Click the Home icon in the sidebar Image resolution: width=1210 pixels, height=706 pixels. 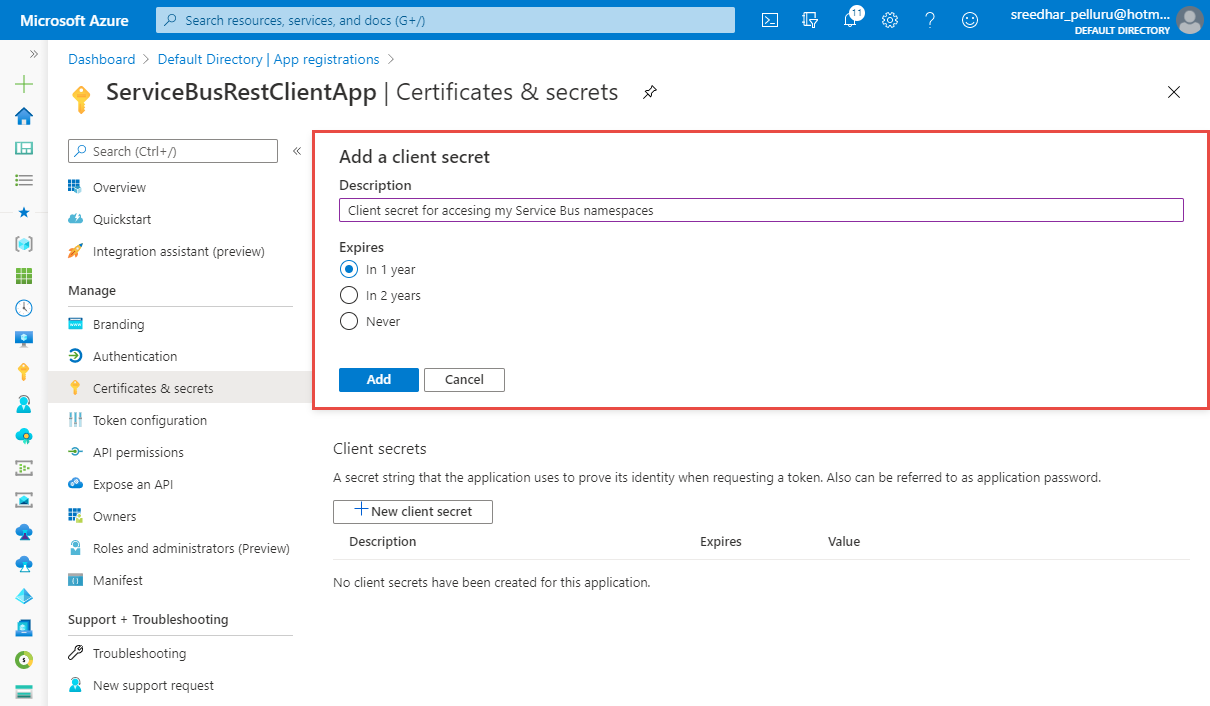click(23, 116)
